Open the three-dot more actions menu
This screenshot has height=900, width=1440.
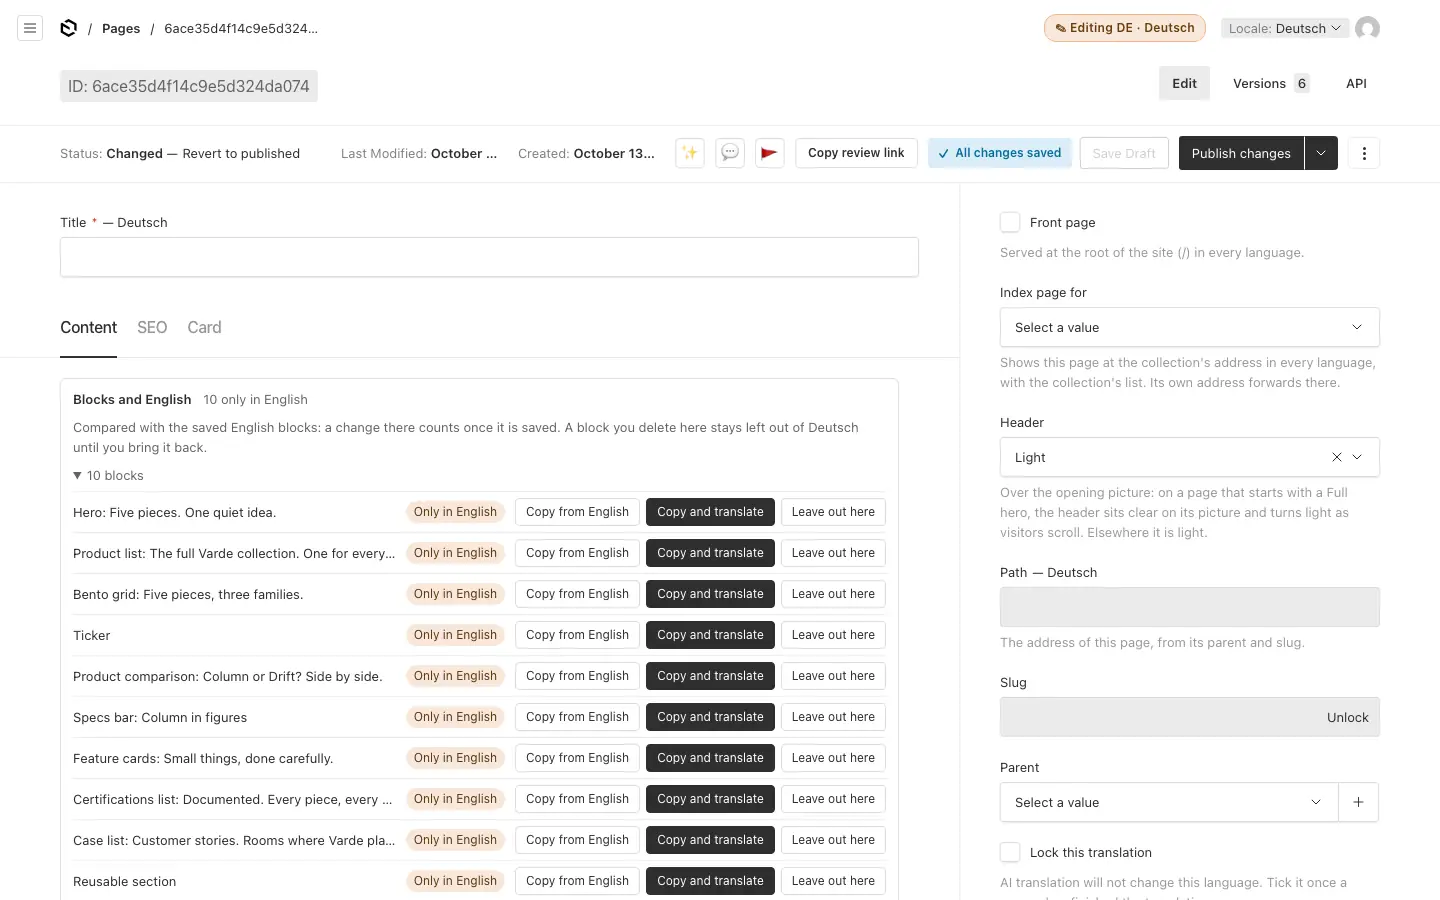pyautogui.click(x=1364, y=153)
